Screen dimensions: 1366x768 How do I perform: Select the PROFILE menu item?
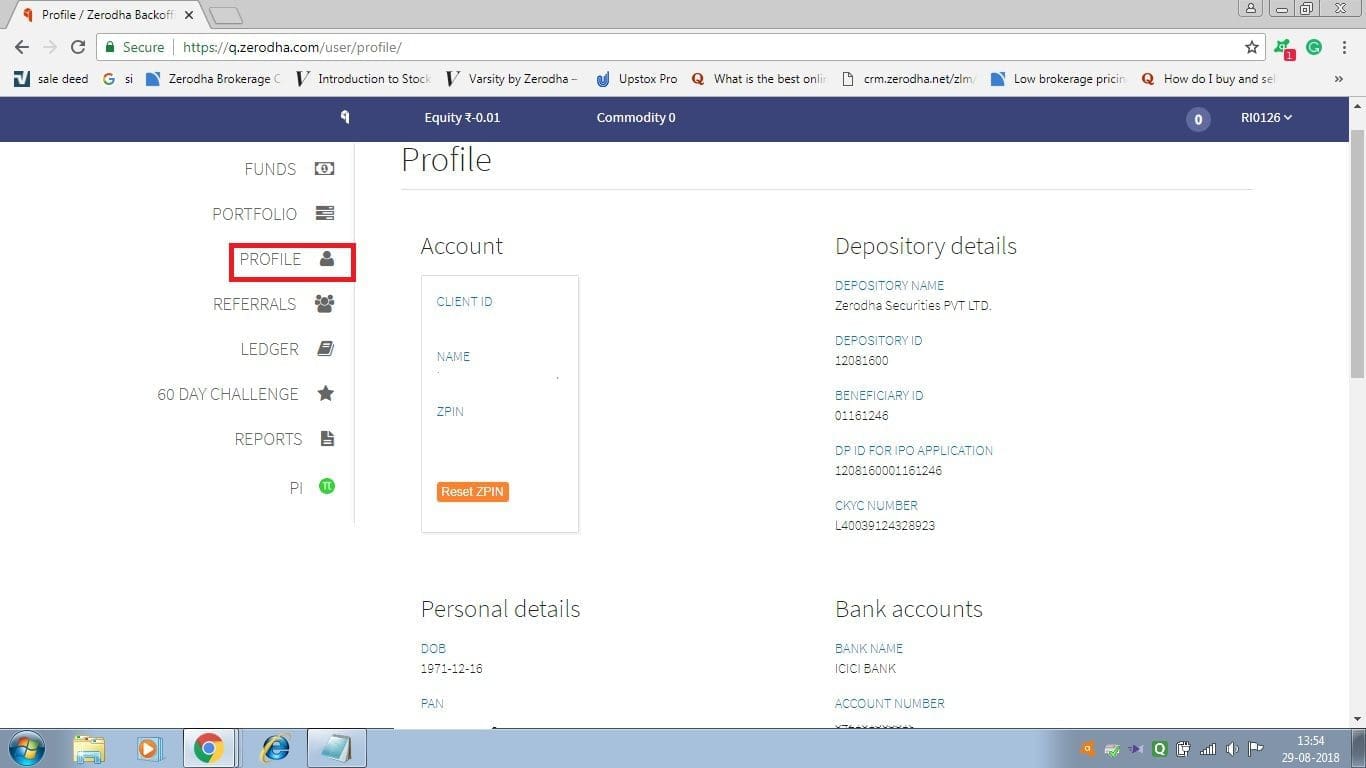pos(270,259)
